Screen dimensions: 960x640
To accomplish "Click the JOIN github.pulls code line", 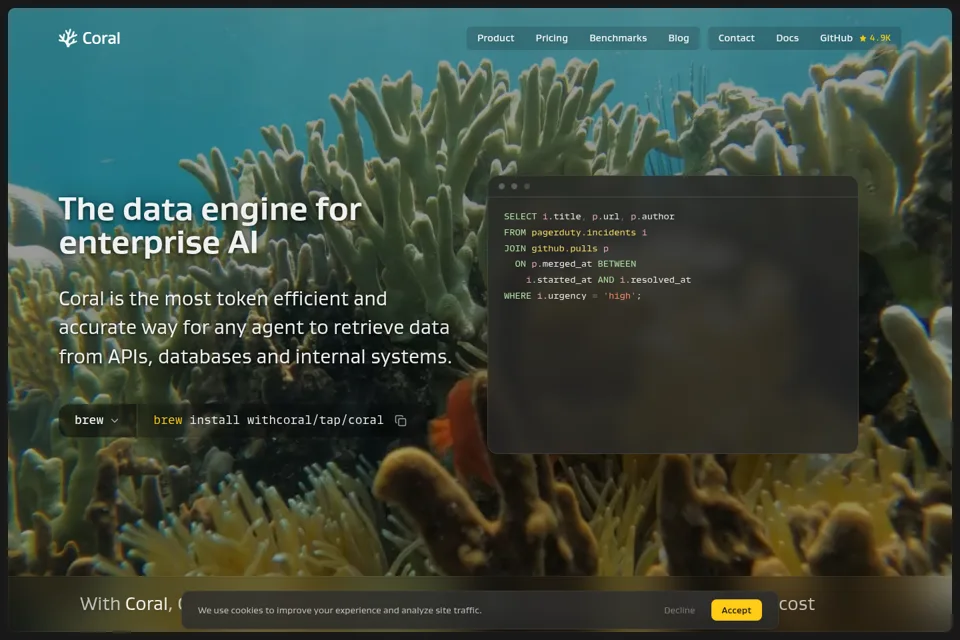I will 556,248.
